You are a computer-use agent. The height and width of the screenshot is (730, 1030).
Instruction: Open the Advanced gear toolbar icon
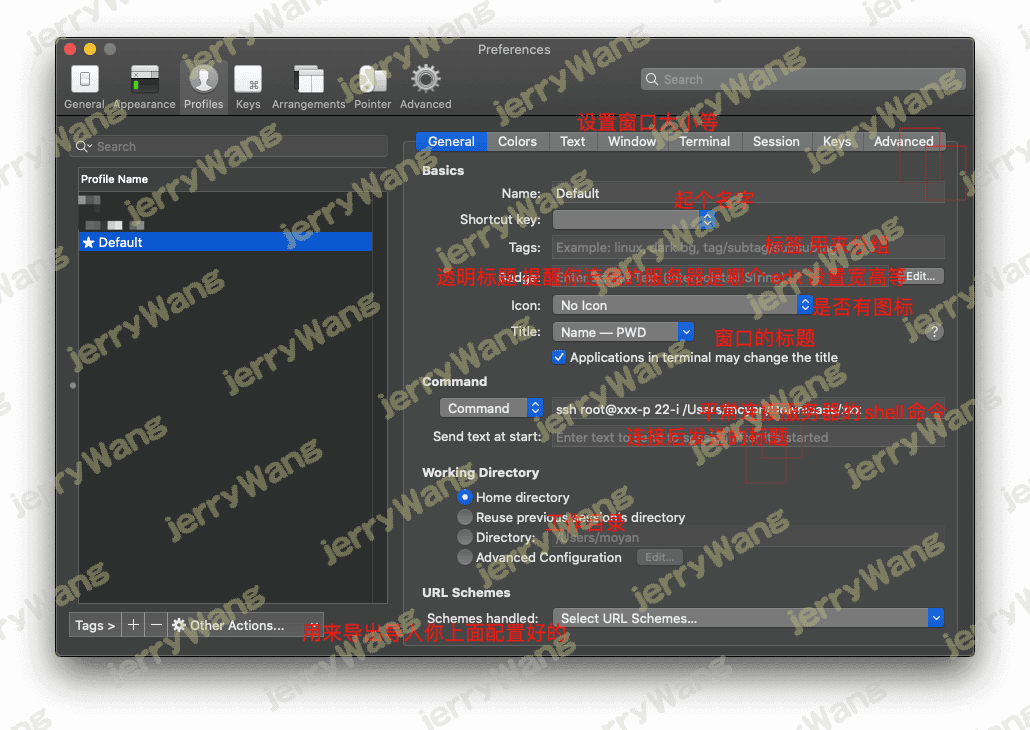pos(426,86)
